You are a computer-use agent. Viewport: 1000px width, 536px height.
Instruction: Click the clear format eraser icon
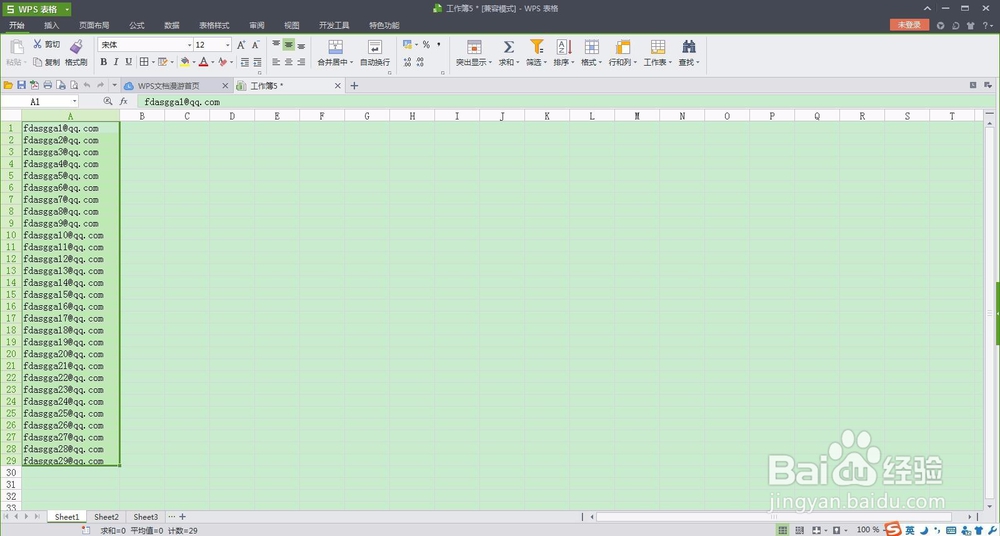222,62
